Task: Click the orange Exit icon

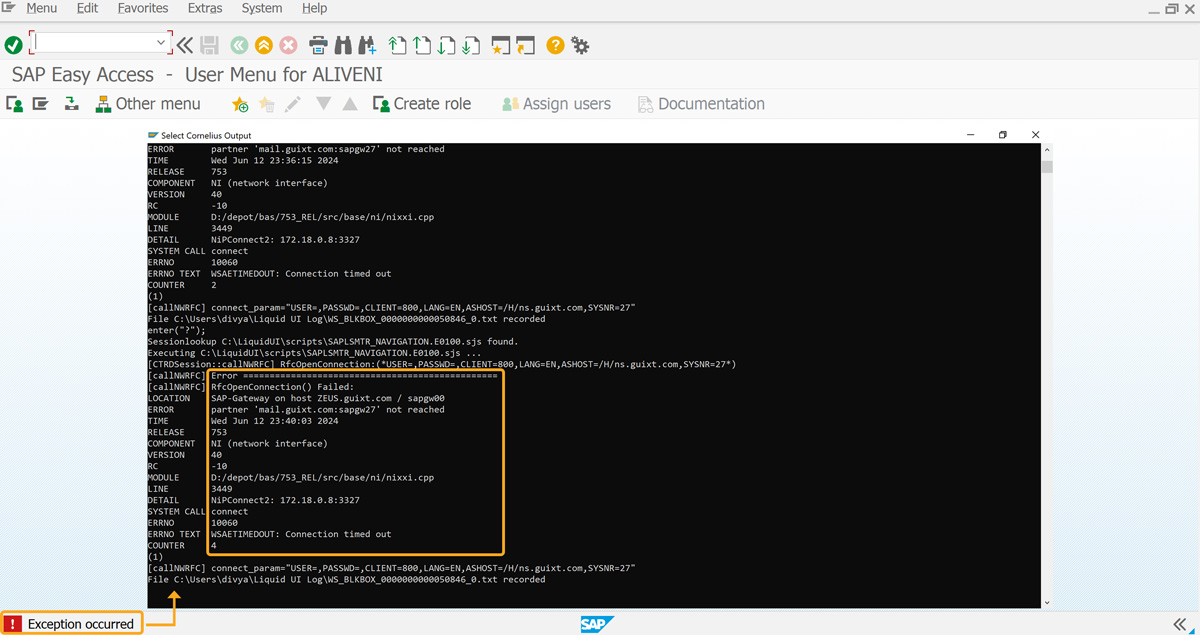Action: point(263,45)
